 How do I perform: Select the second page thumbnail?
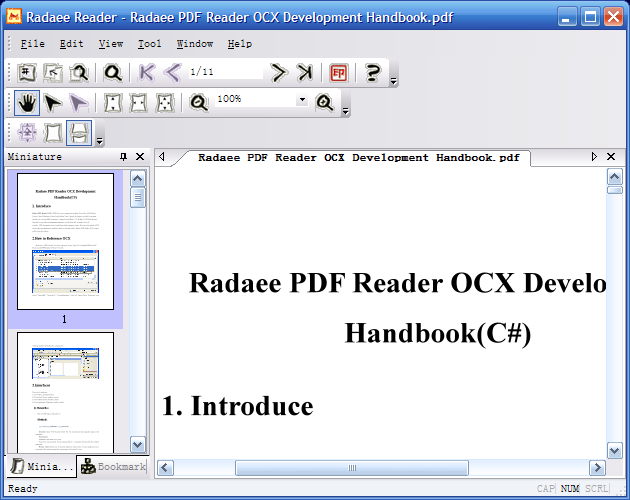coord(65,393)
